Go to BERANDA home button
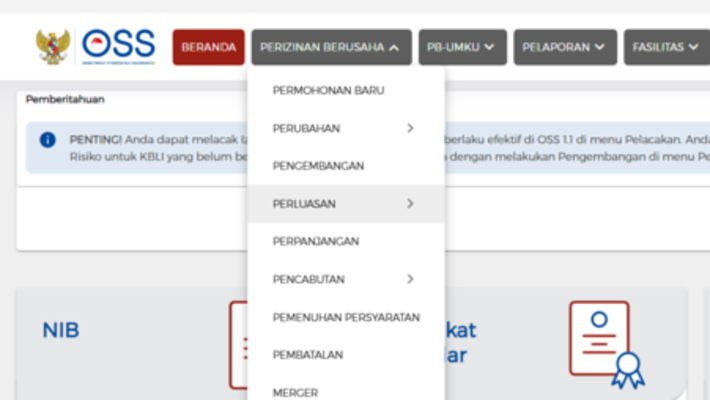This screenshot has width=710, height=400. pyautogui.click(x=209, y=47)
